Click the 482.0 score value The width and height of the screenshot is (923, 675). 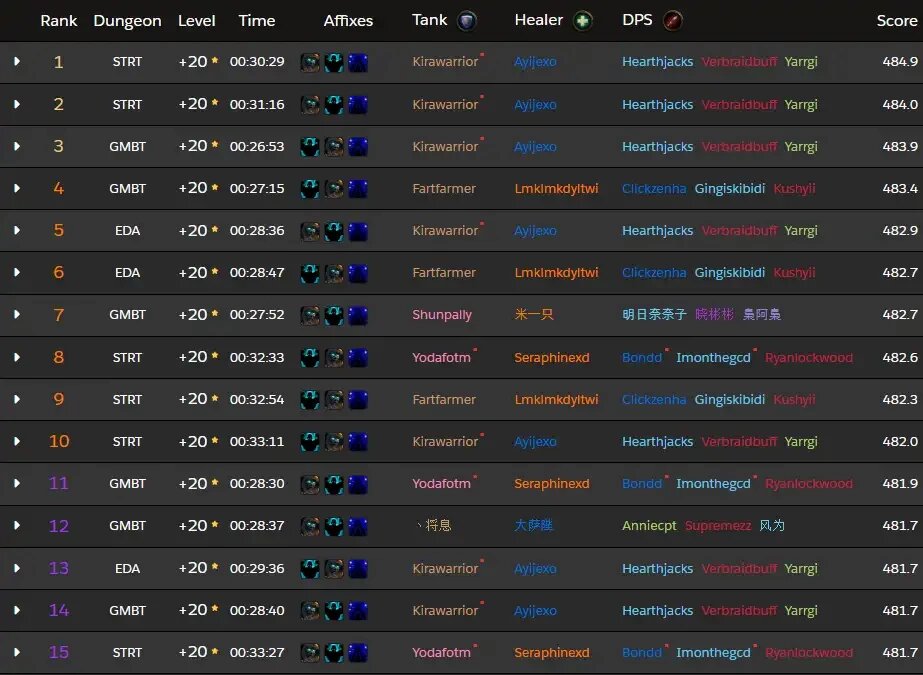[900, 441]
